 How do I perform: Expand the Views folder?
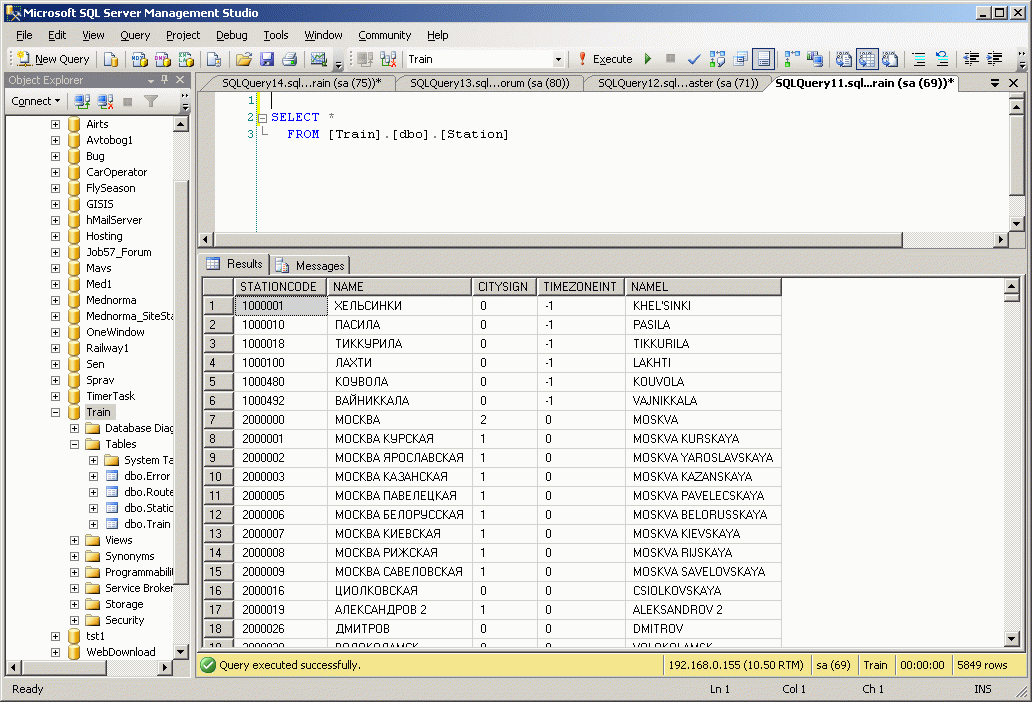pos(74,540)
